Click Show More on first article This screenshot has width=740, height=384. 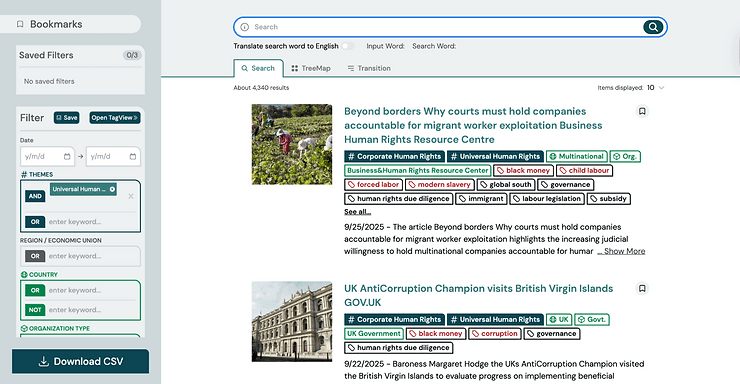coord(621,251)
